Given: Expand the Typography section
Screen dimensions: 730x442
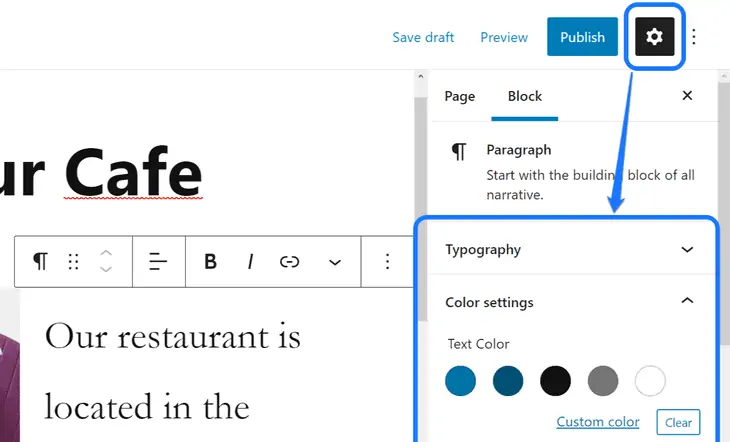Looking at the screenshot, I should (687, 250).
